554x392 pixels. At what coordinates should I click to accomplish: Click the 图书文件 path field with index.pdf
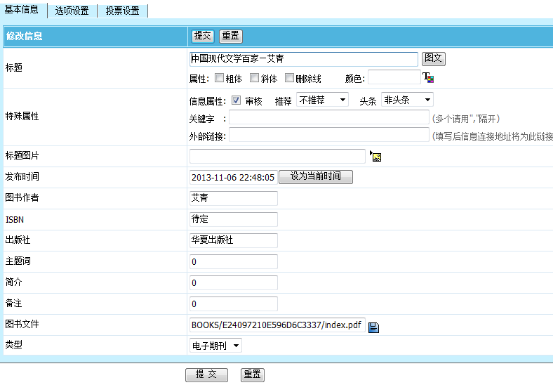click(277, 325)
